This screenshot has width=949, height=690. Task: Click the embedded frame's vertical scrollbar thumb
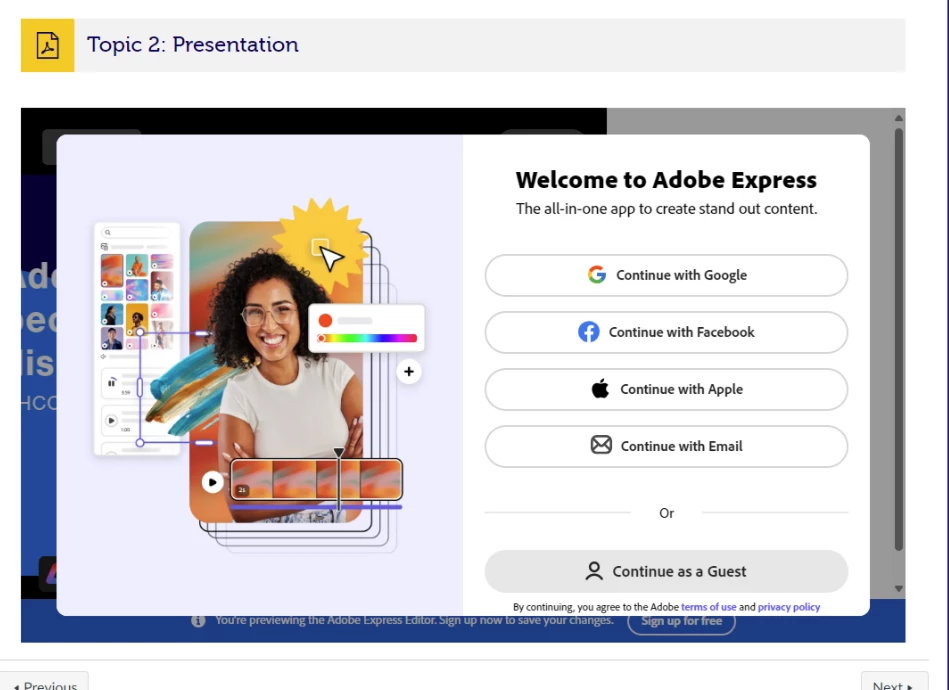pos(899,339)
